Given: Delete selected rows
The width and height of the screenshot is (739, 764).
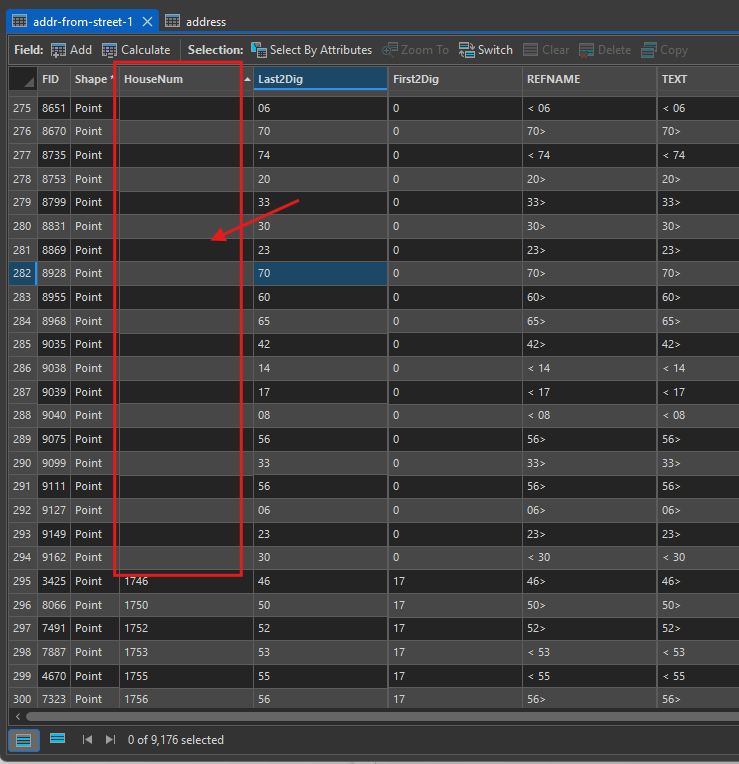Looking at the screenshot, I should (605, 50).
